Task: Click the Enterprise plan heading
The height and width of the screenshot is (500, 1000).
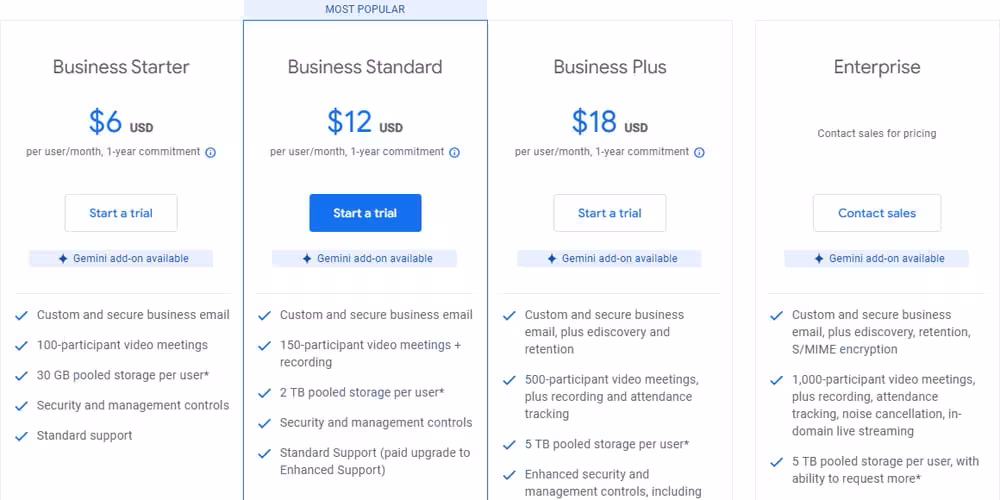Action: coord(877,67)
